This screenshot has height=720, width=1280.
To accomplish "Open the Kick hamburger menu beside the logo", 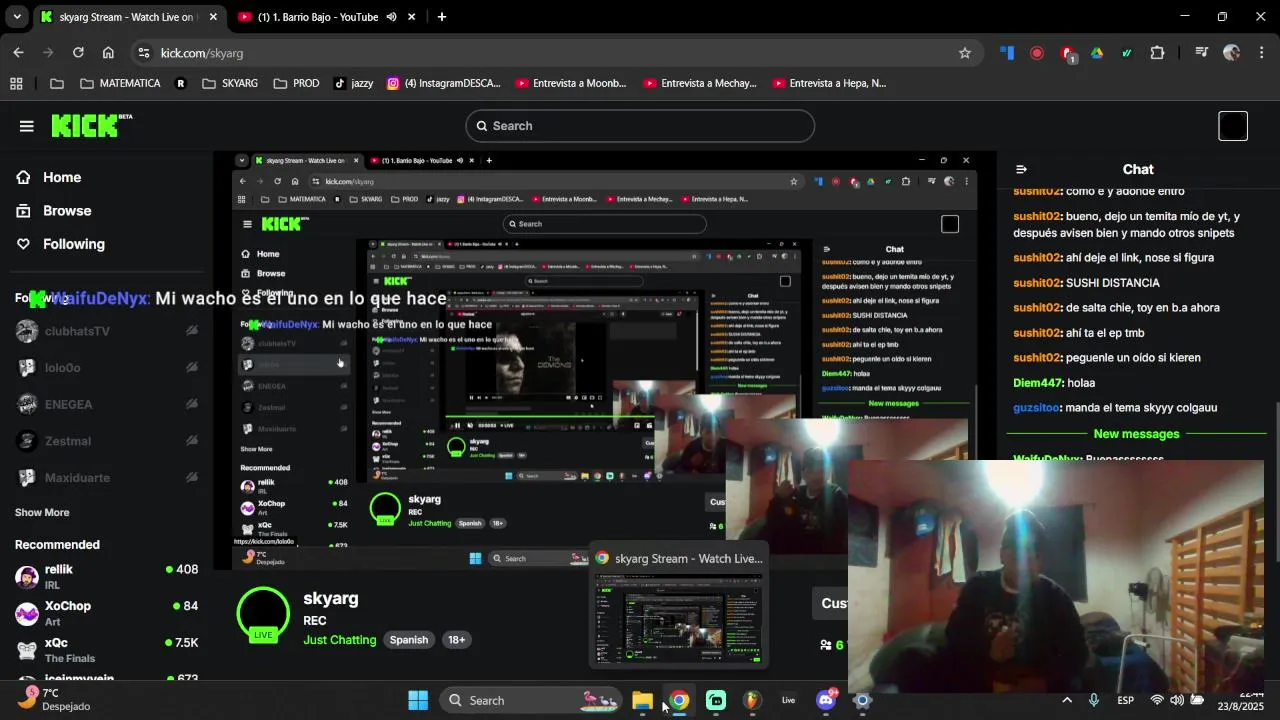I will (x=26, y=126).
